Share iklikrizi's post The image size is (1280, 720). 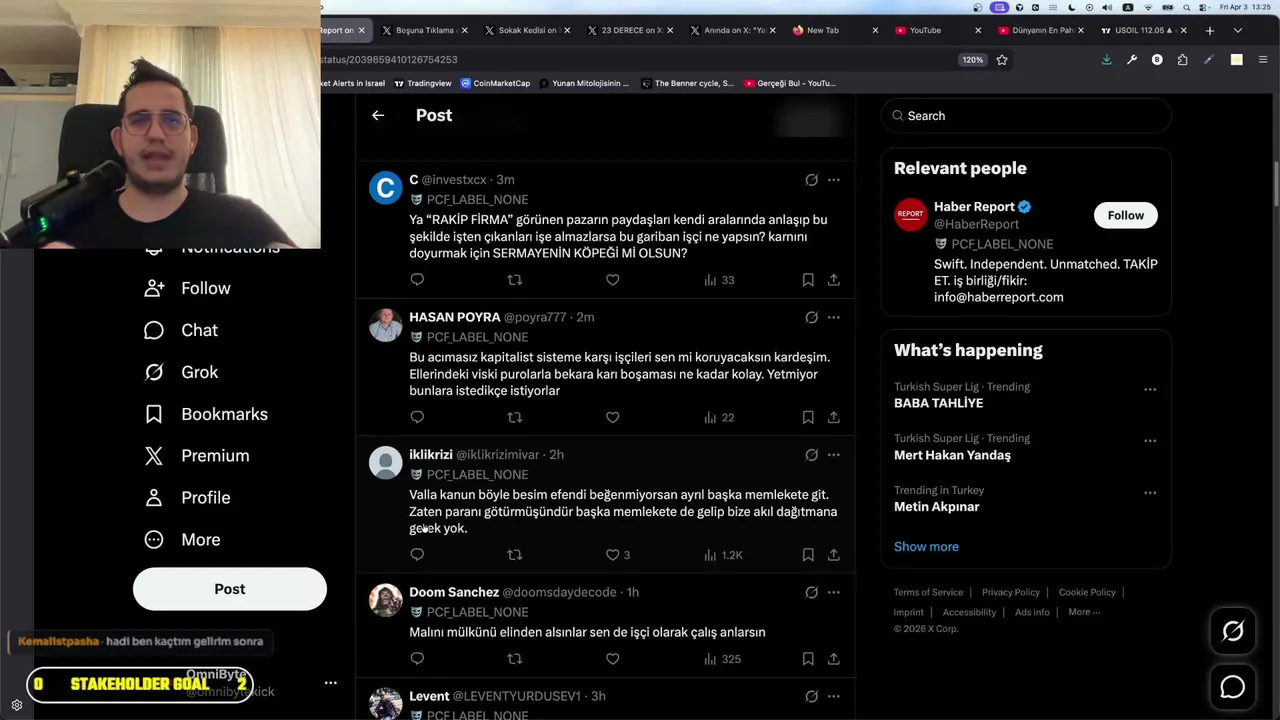coord(833,555)
